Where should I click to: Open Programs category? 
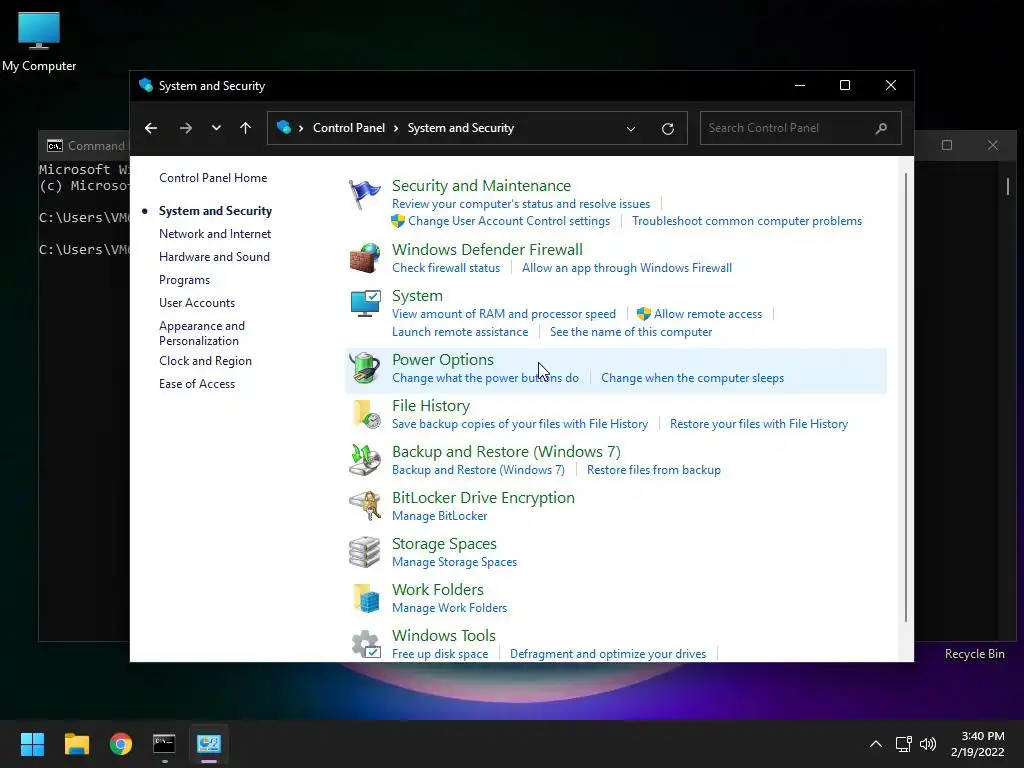click(x=184, y=280)
